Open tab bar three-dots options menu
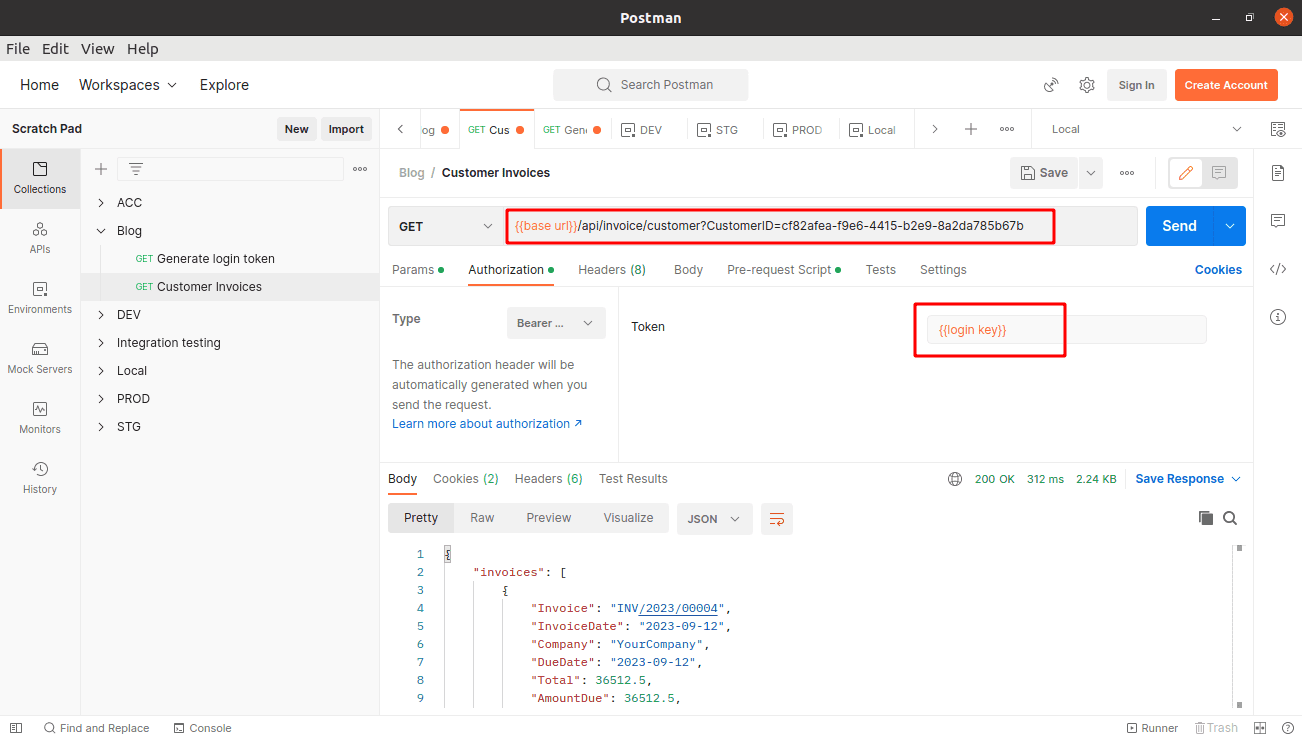 click(1007, 129)
